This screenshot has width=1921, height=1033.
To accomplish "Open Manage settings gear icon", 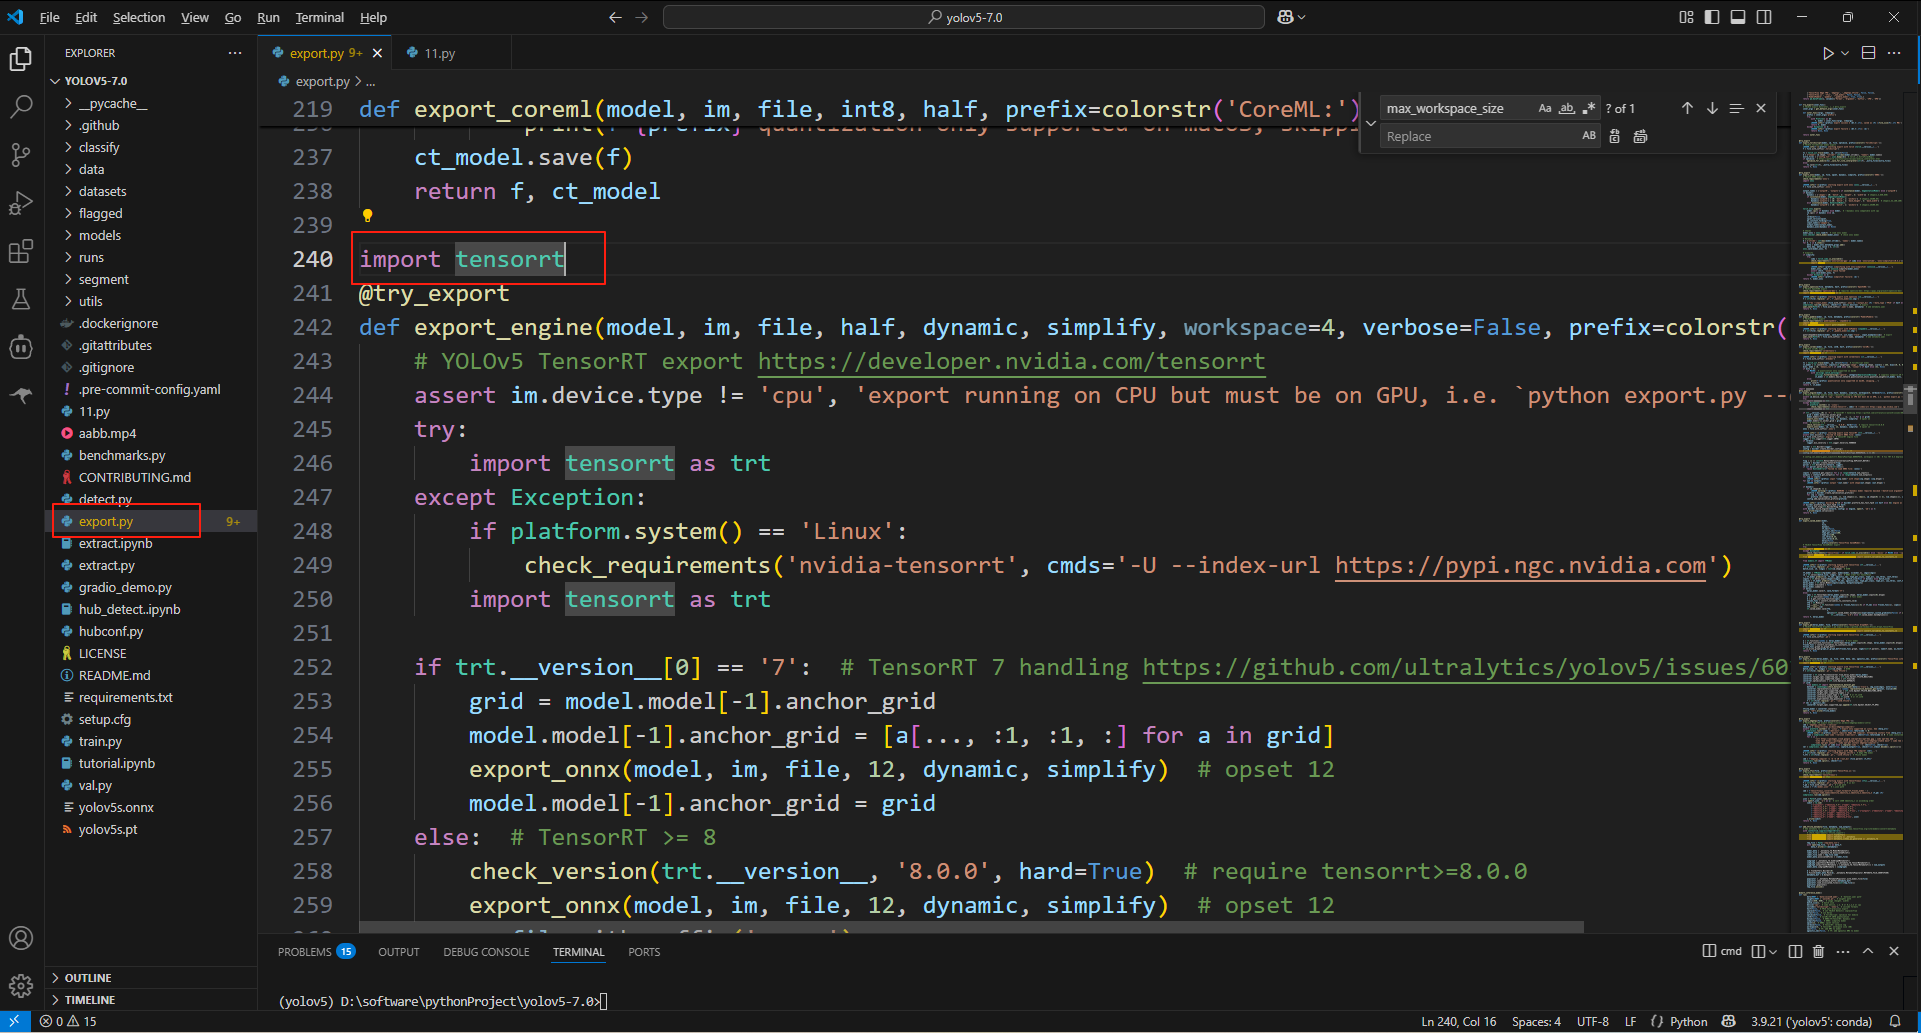I will coord(21,985).
